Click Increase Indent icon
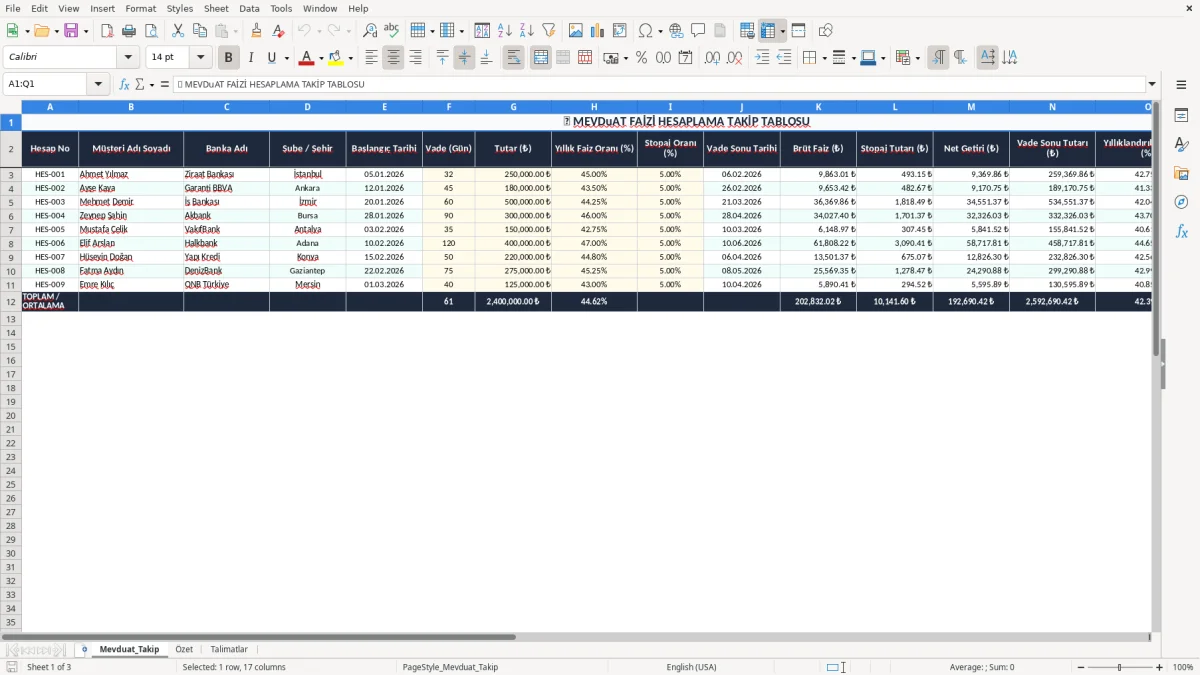This screenshot has width=1200, height=675. 762,58
